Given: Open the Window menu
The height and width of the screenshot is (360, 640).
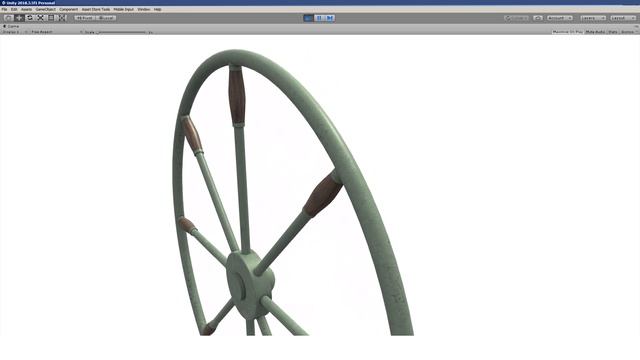Looking at the screenshot, I should (144, 9).
